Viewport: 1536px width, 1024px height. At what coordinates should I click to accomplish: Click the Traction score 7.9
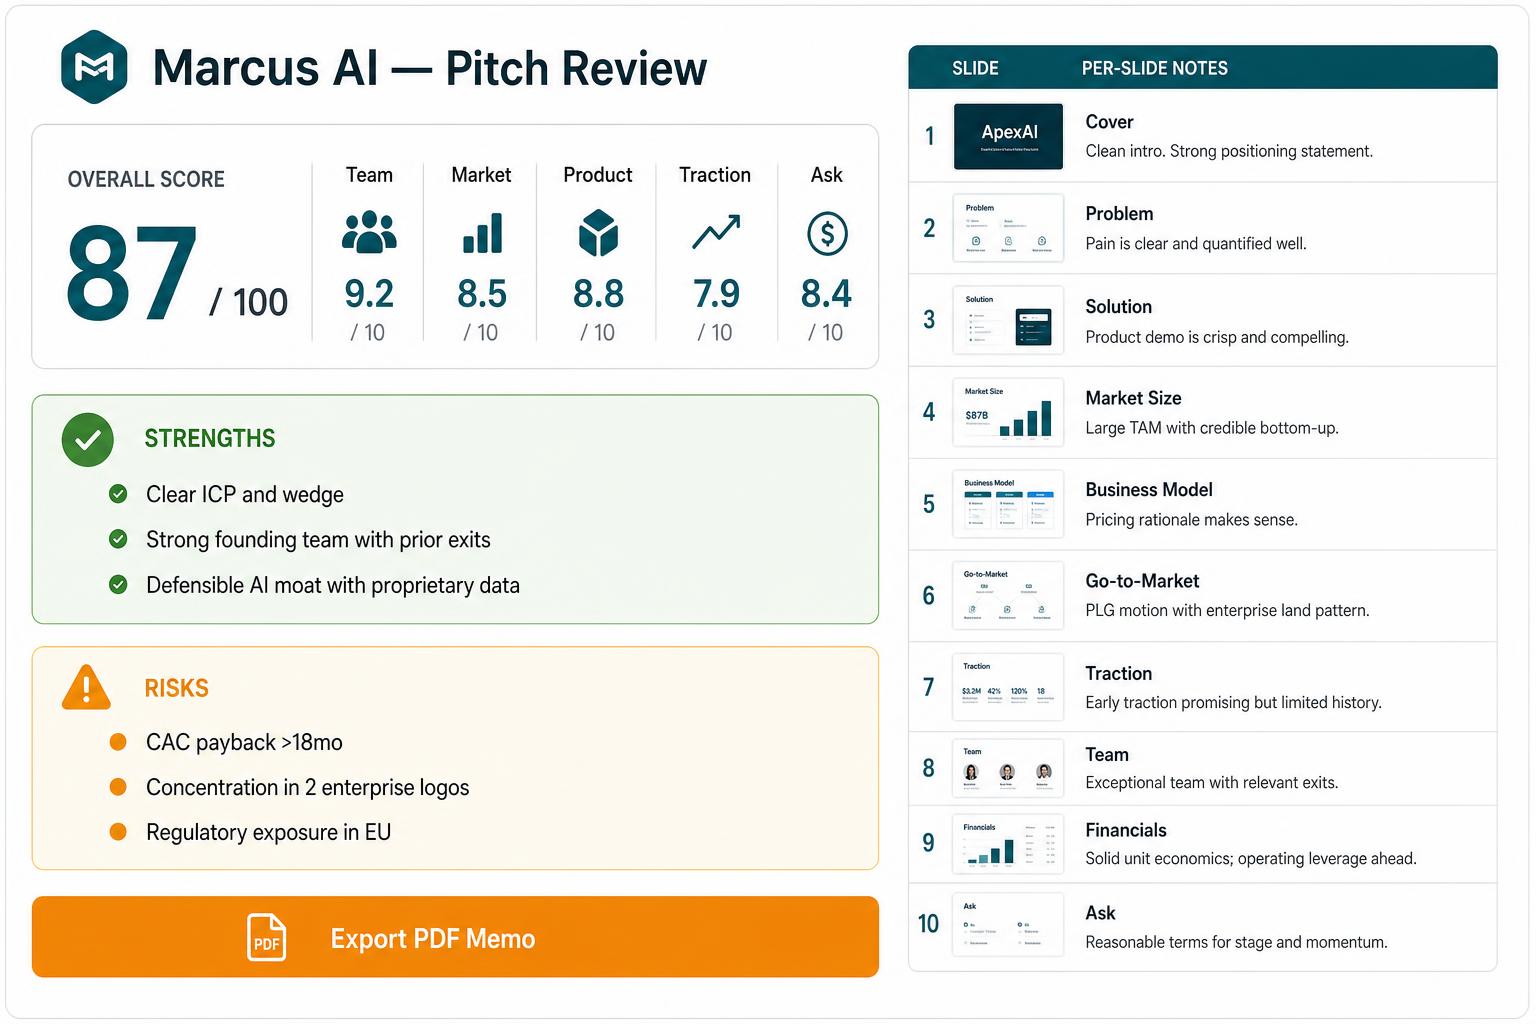click(716, 294)
